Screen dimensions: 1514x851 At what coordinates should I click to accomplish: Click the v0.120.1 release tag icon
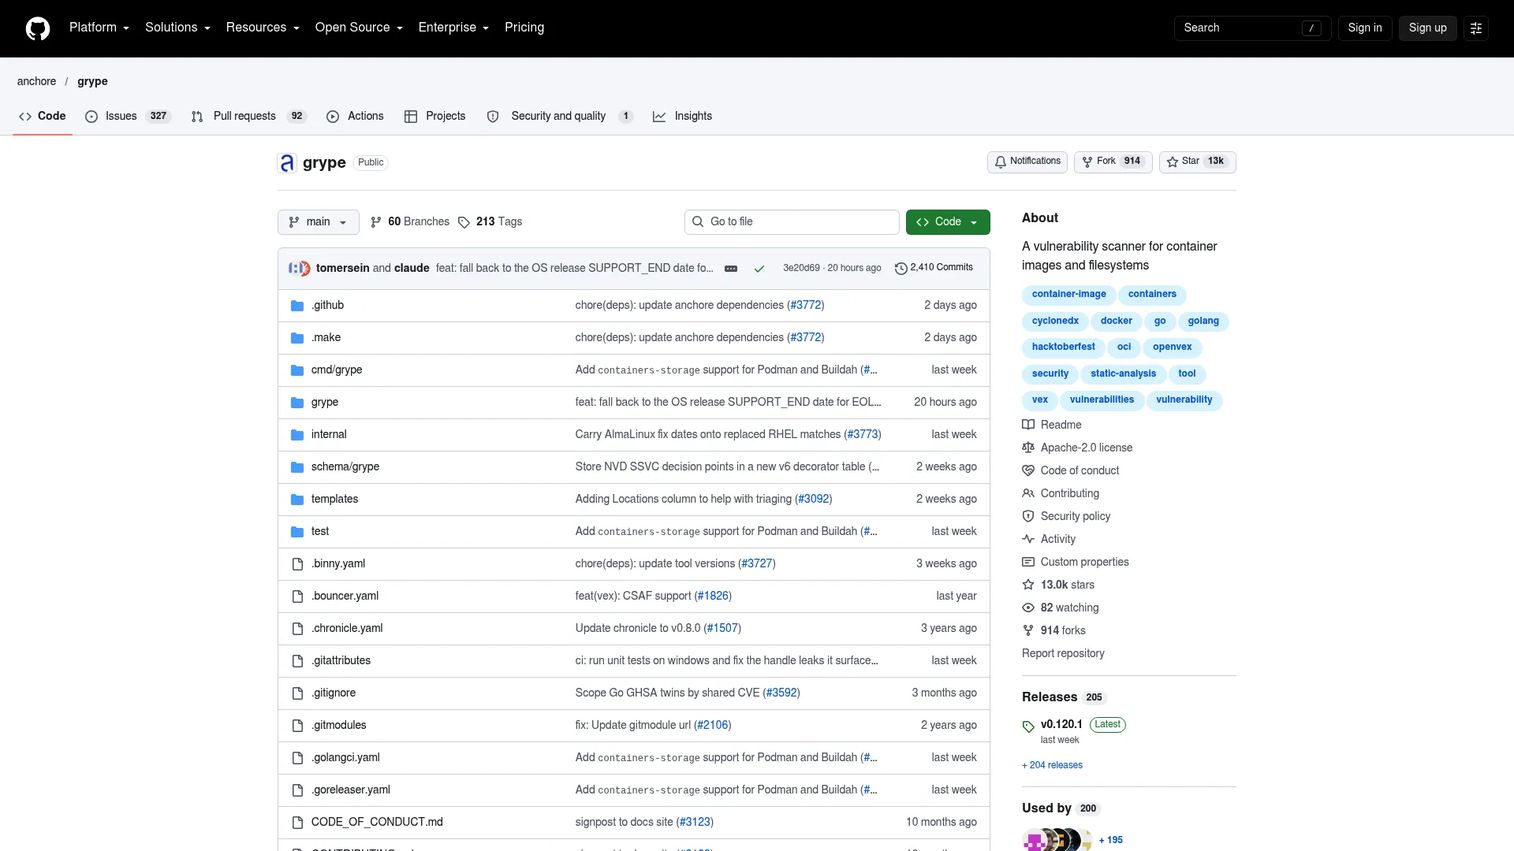[x=1028, y=727]
